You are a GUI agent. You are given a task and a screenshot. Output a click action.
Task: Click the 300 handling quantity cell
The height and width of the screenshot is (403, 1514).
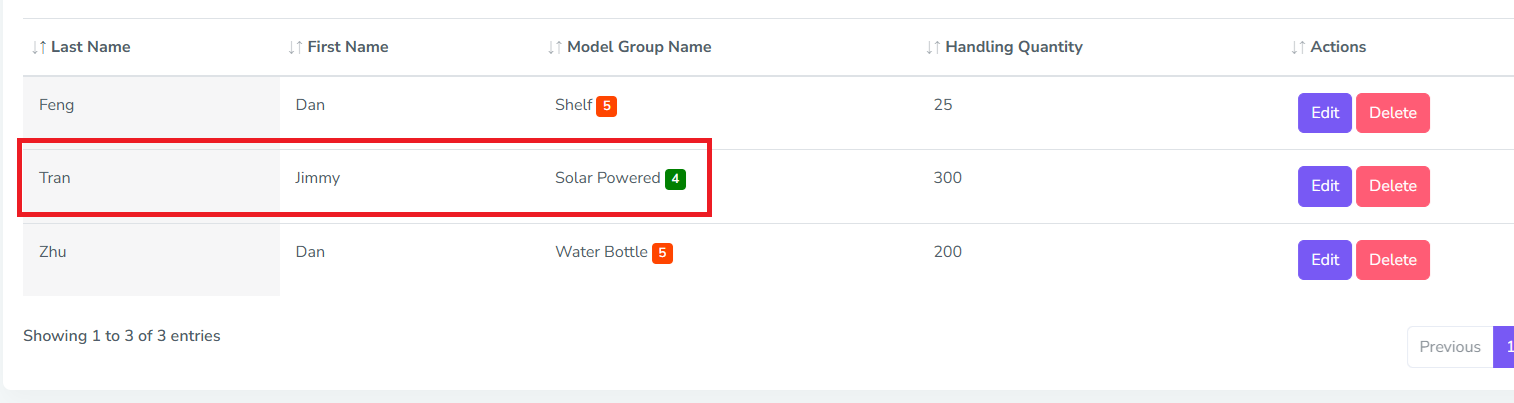click(947, 178)
